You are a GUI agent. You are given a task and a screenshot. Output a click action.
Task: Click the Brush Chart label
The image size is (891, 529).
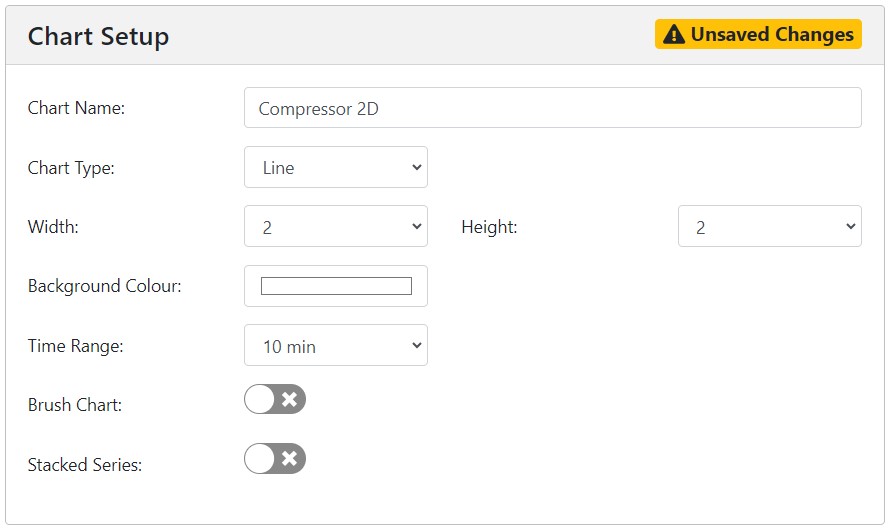pyautogui.click(x=75, y=405)
